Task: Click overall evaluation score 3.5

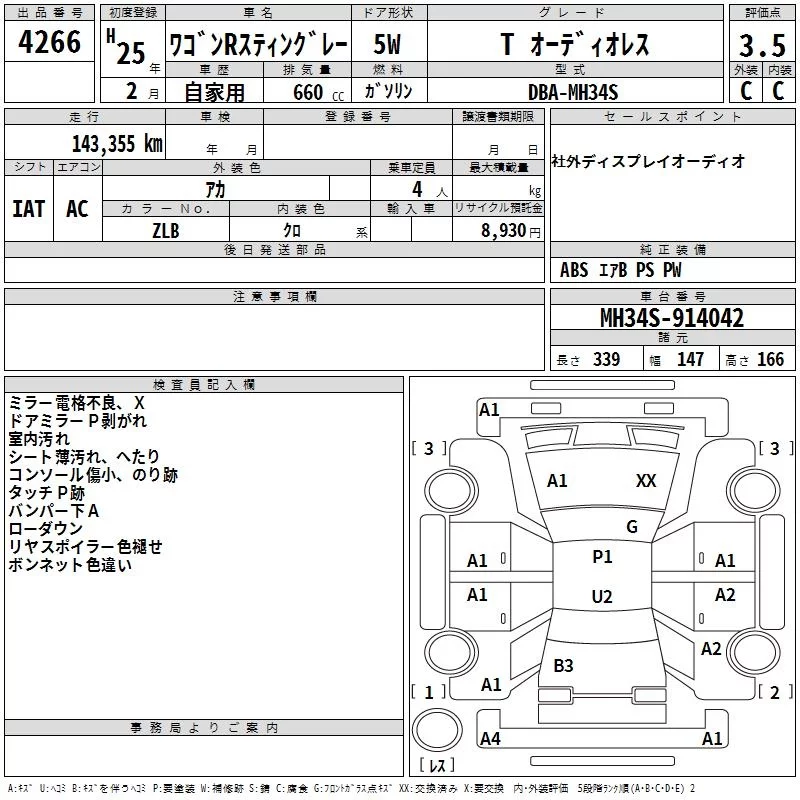Action: tap(762, 45)
